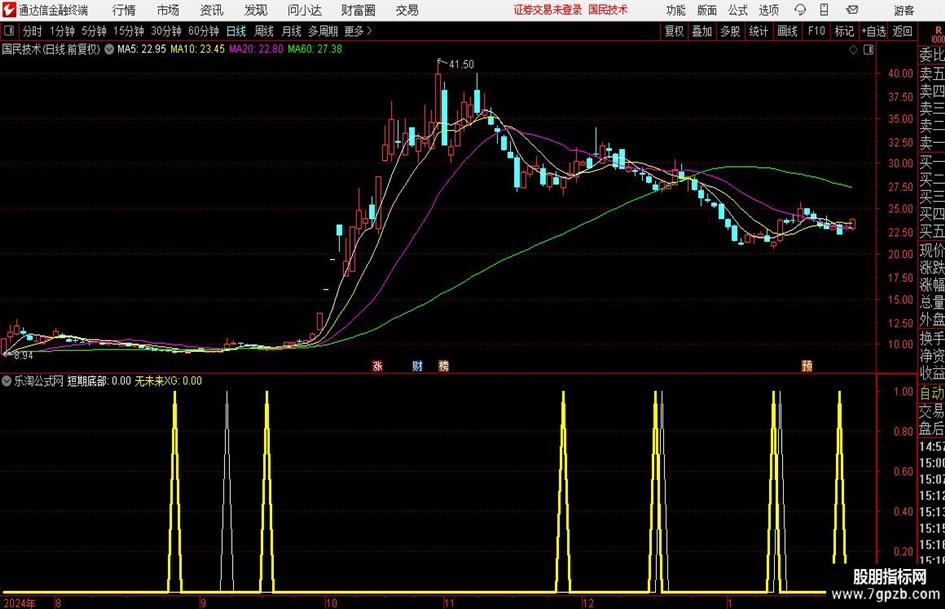Click the MA60: 27.38 indicator label
945x609 pixels.
point(315,49)
